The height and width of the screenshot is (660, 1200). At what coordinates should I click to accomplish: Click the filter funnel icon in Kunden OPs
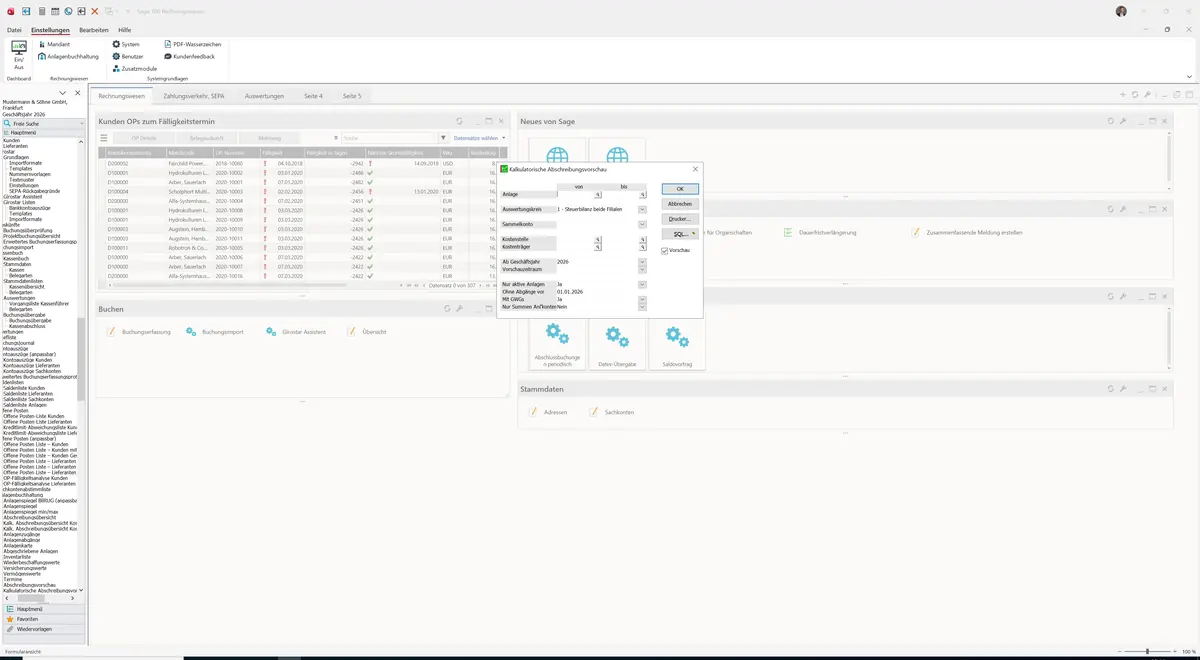point(443,138)
